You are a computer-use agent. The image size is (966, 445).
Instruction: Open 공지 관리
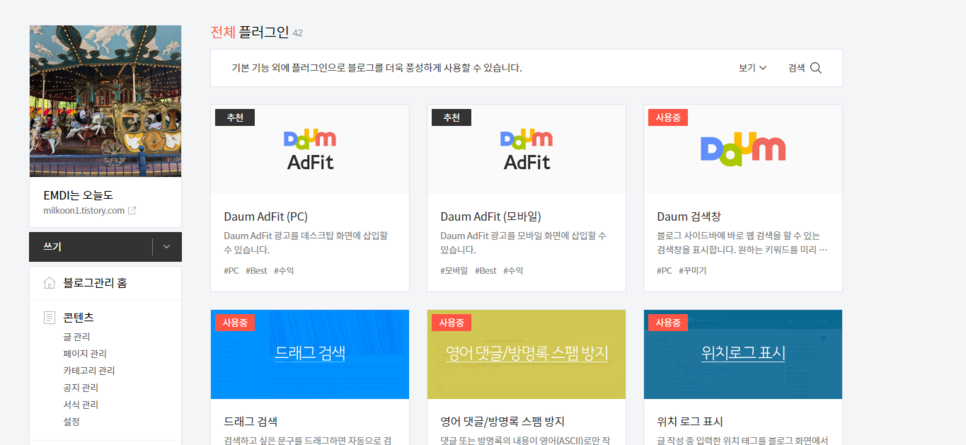(x=80, y=388)
